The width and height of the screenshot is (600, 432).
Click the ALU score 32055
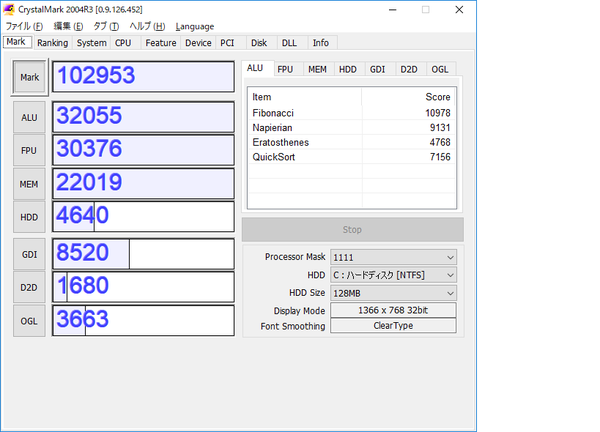point(143,117)
